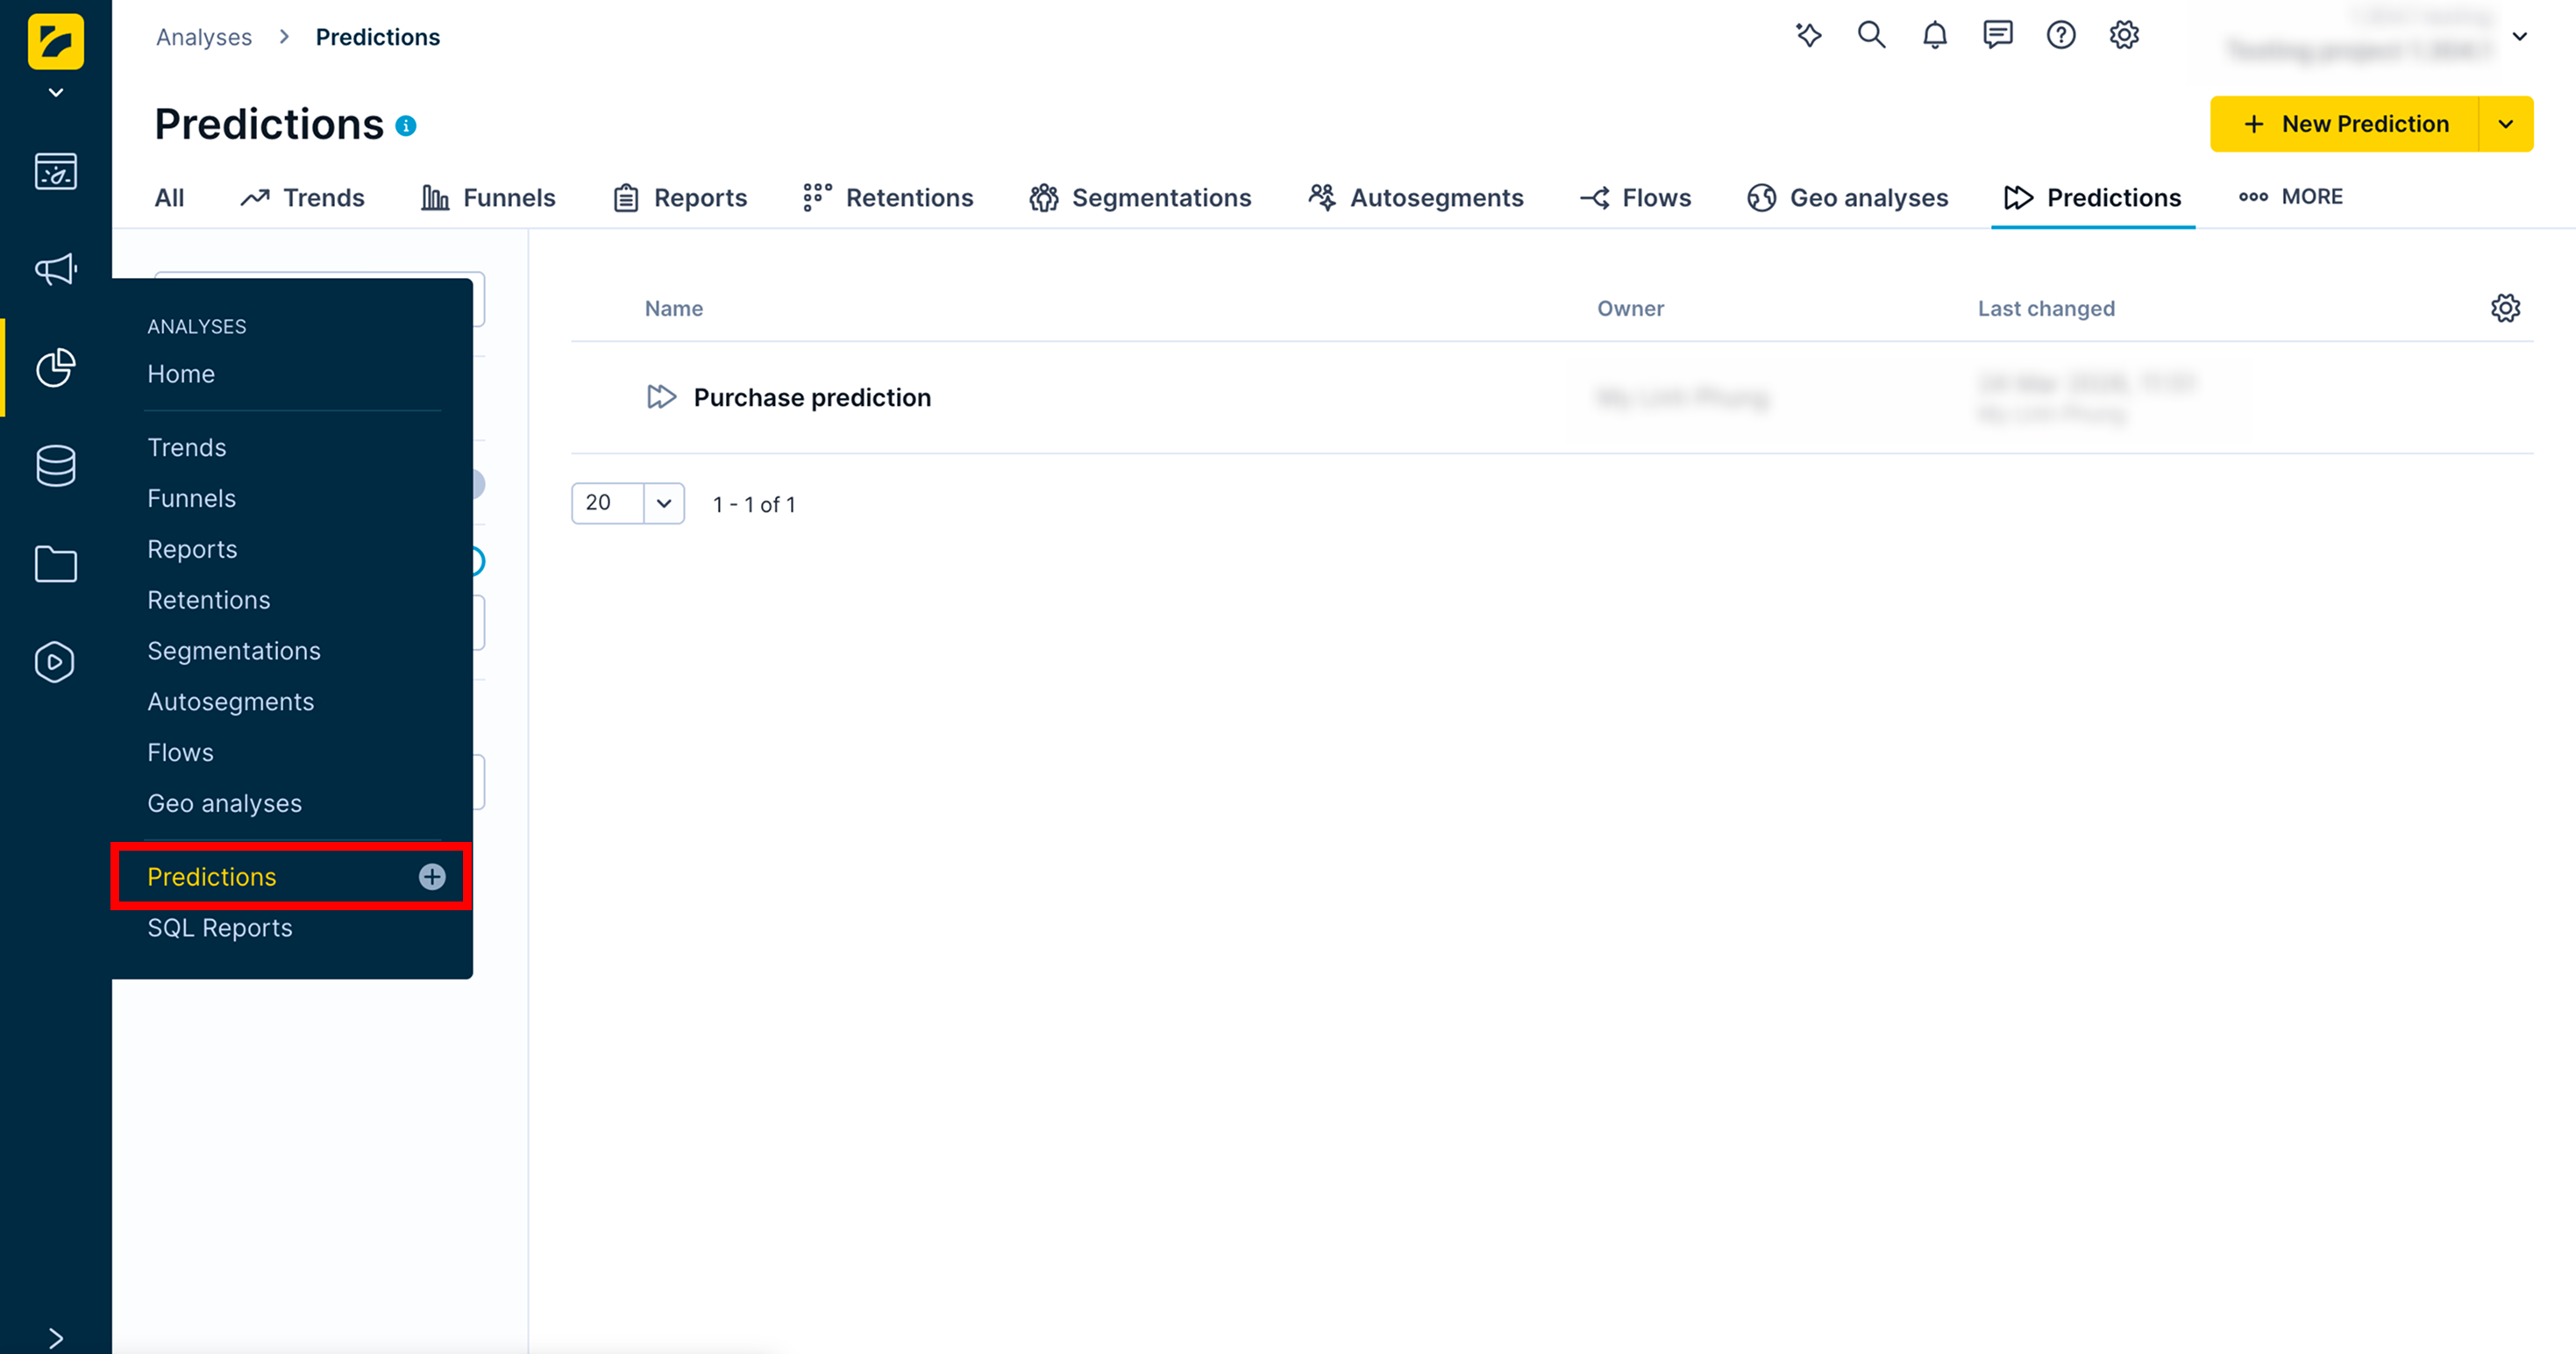Open the Purchase prediction entry

coord(811,398)
